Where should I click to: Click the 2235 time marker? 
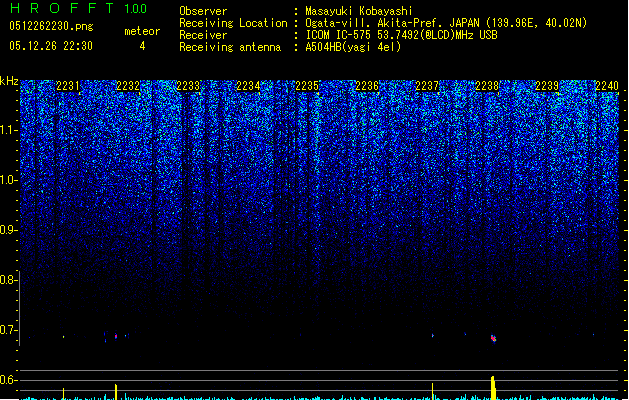pyautogui.click(x=307, y=86)
